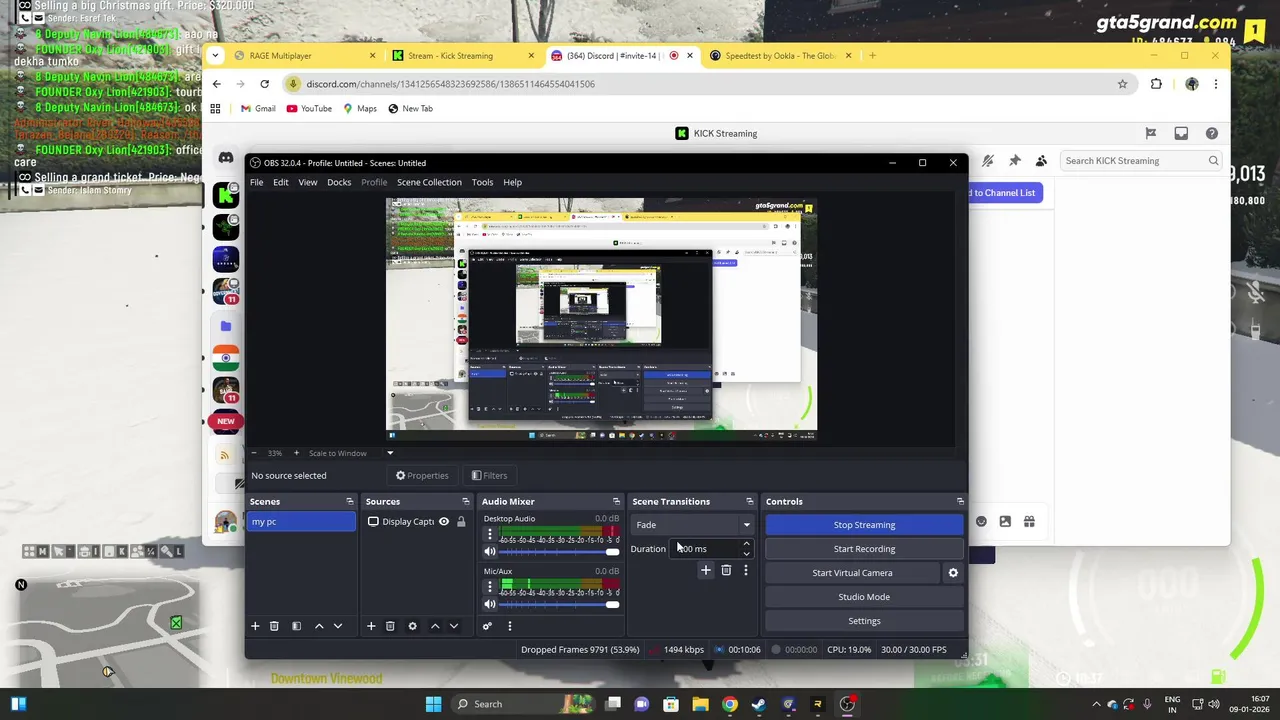Undock the Sources panel
1280x720 pixels.
[466, 501]
